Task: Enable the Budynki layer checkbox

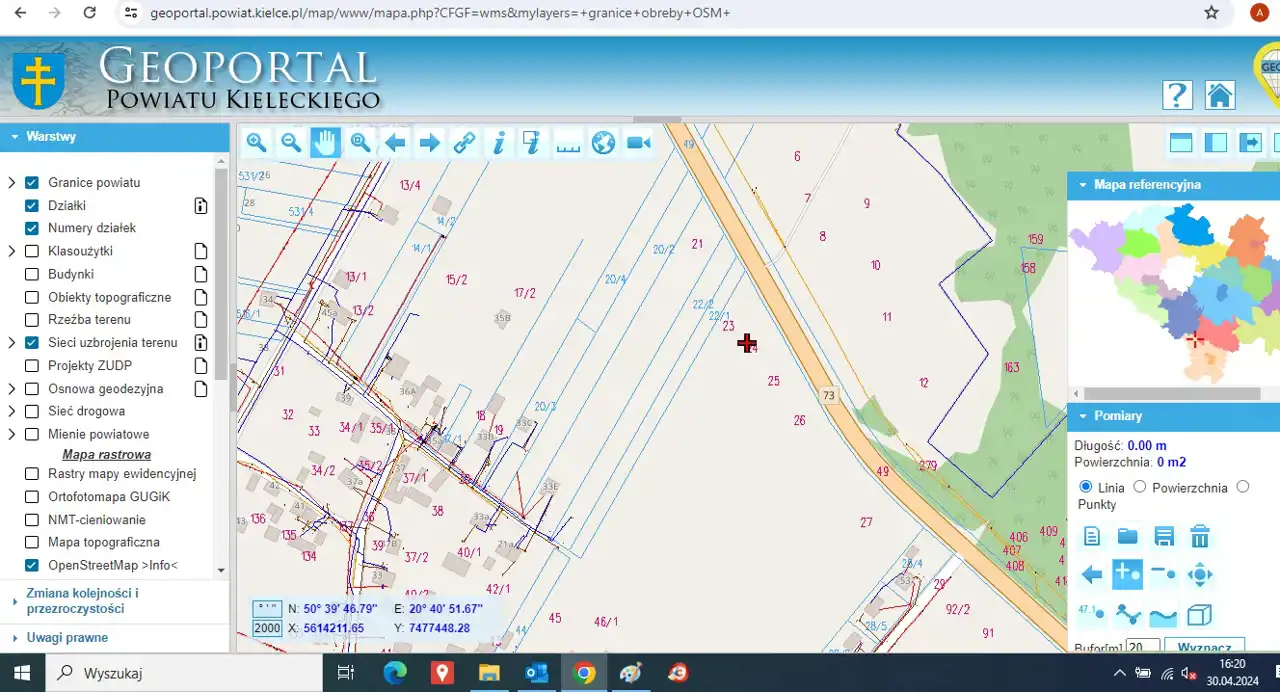Action: click(32, 274)
